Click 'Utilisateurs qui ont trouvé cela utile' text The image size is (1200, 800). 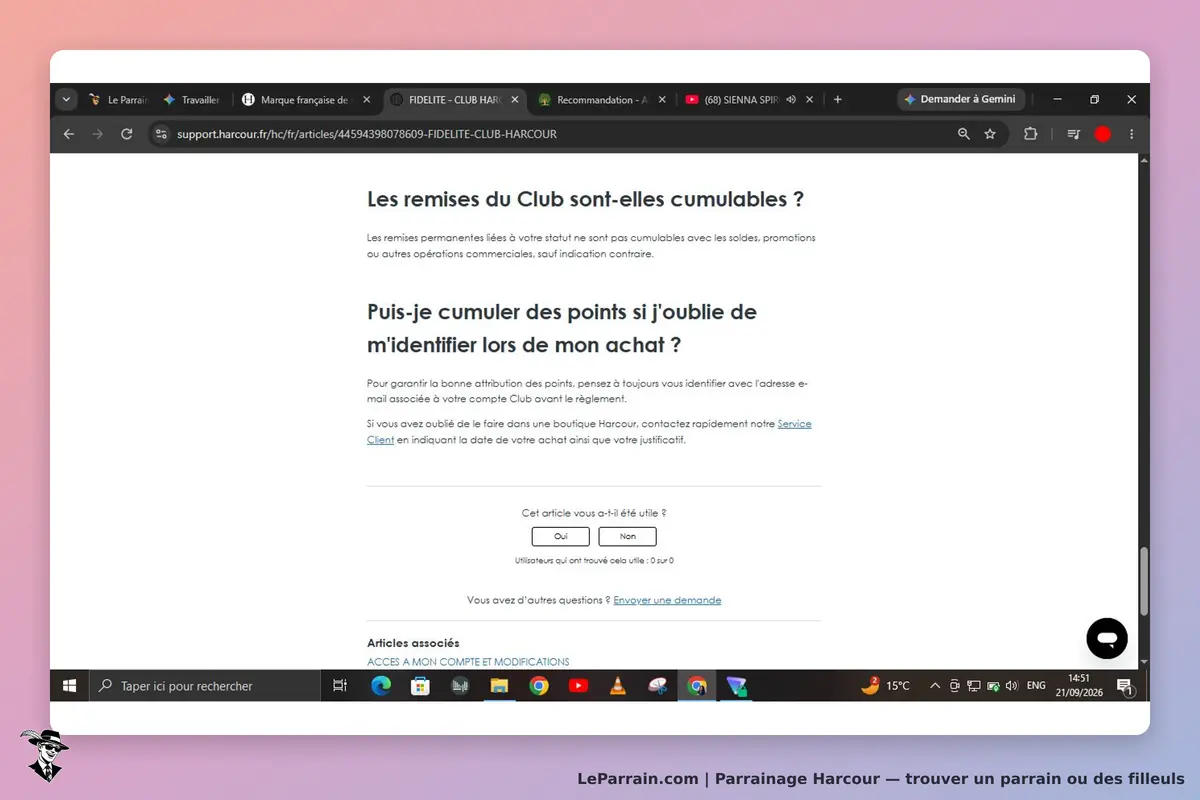tap(594, 561)
